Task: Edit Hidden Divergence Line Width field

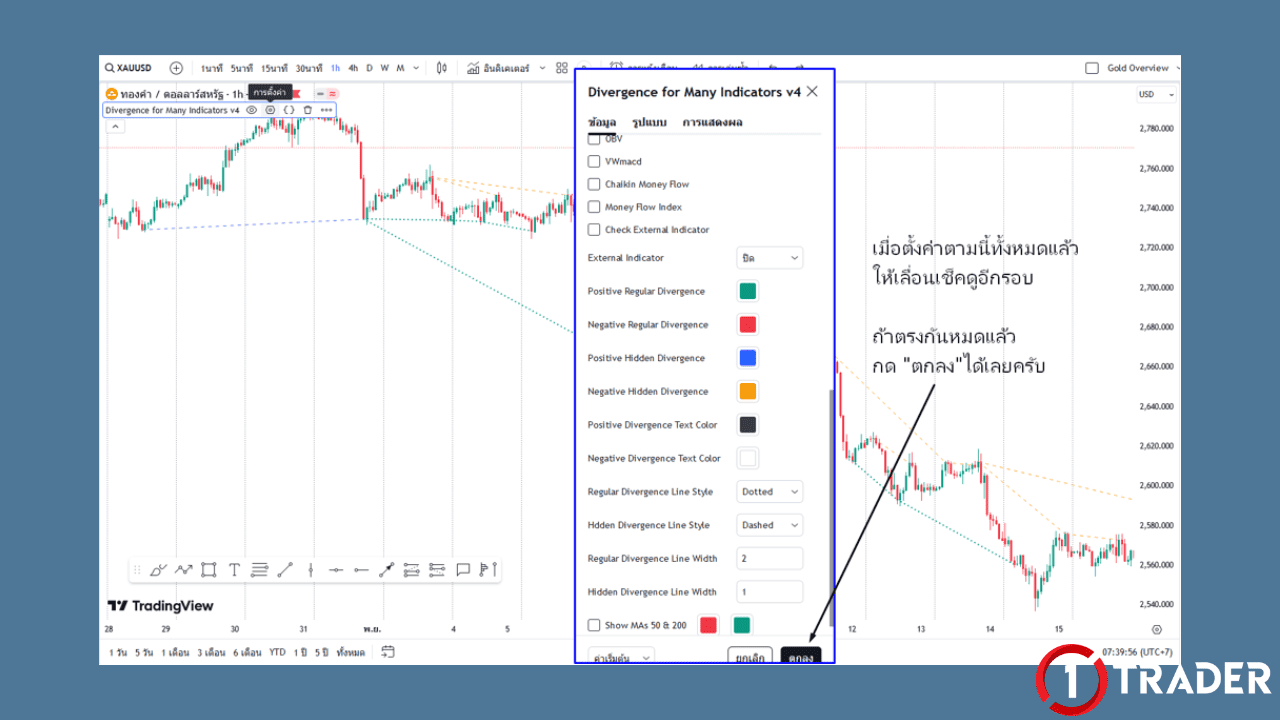Action: [770, 592]
